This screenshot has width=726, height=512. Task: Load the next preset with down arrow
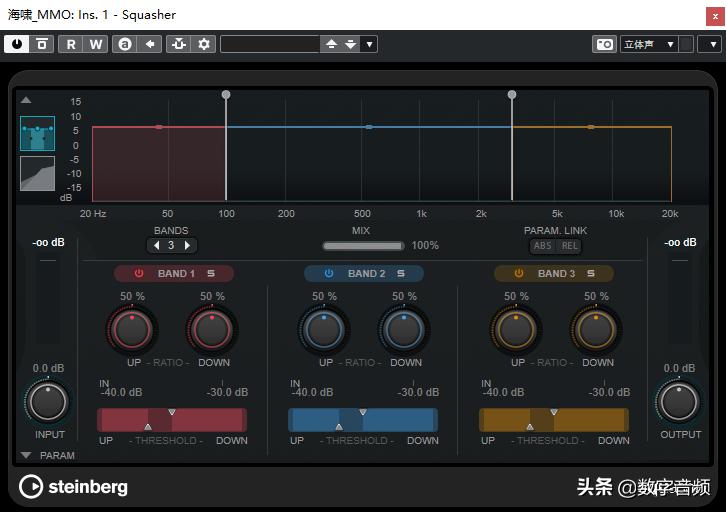click(350, 44)
